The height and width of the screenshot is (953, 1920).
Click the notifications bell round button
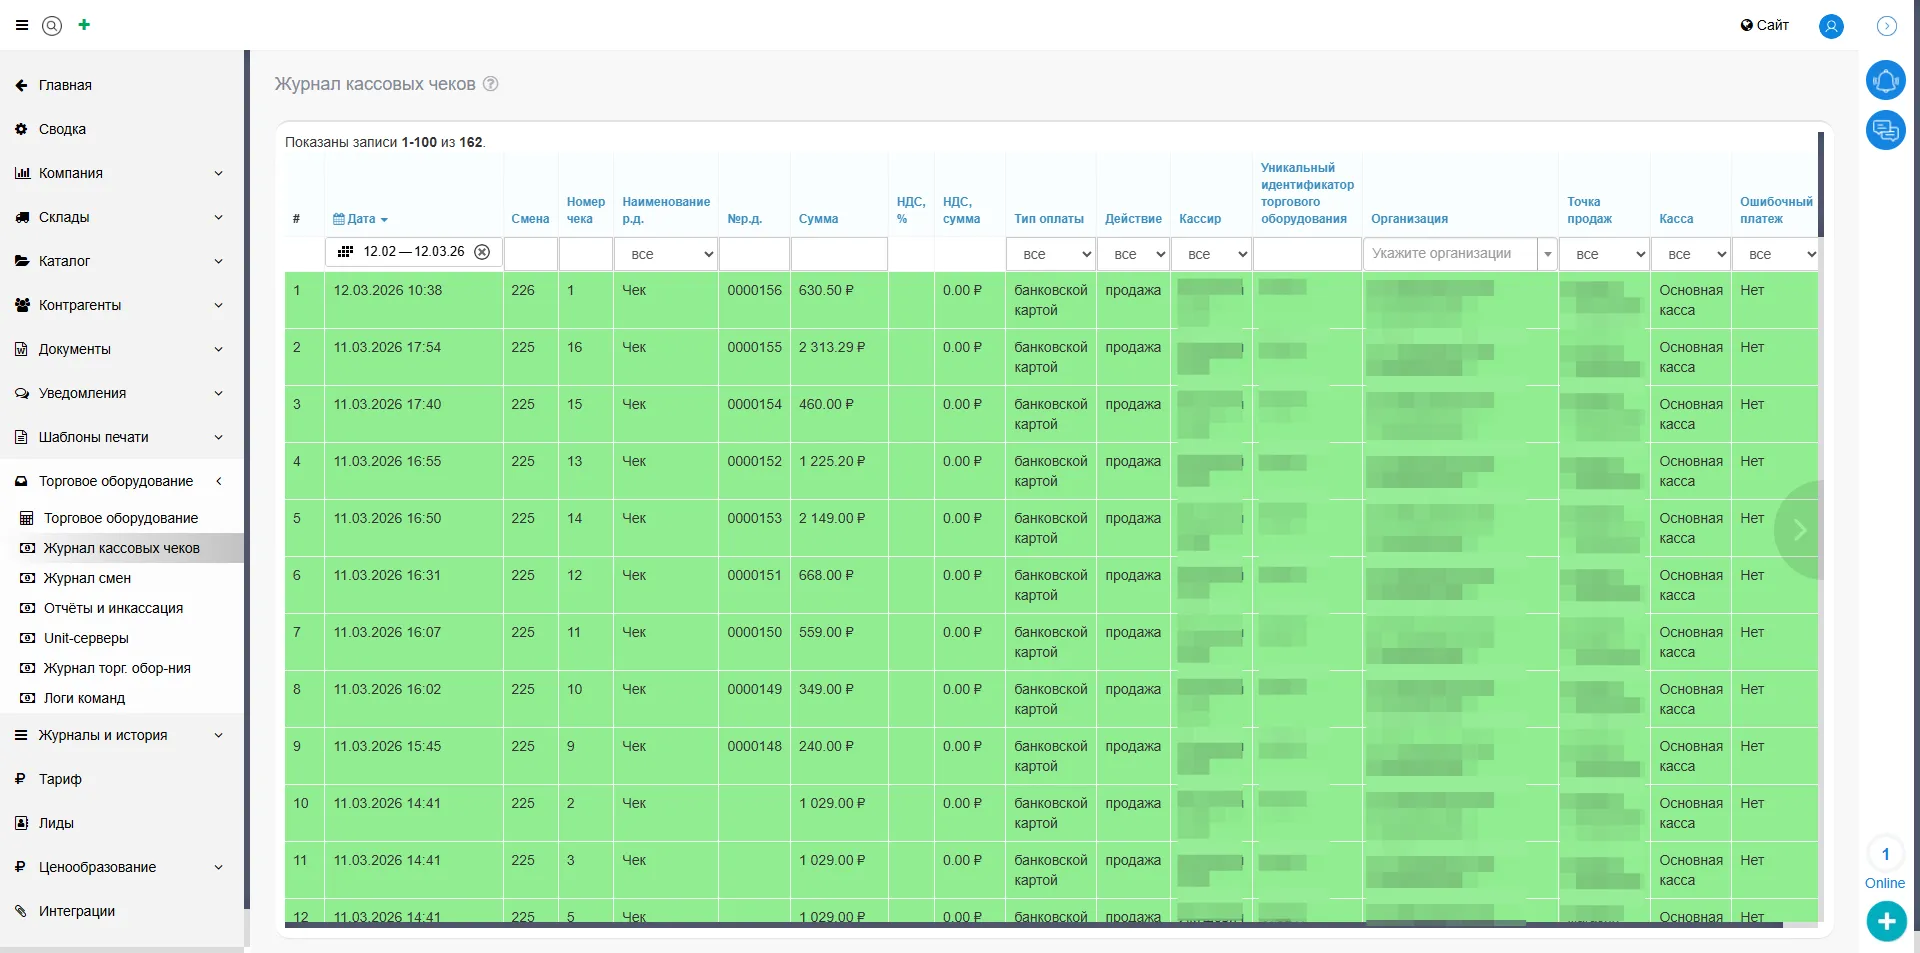[1885, 80]
